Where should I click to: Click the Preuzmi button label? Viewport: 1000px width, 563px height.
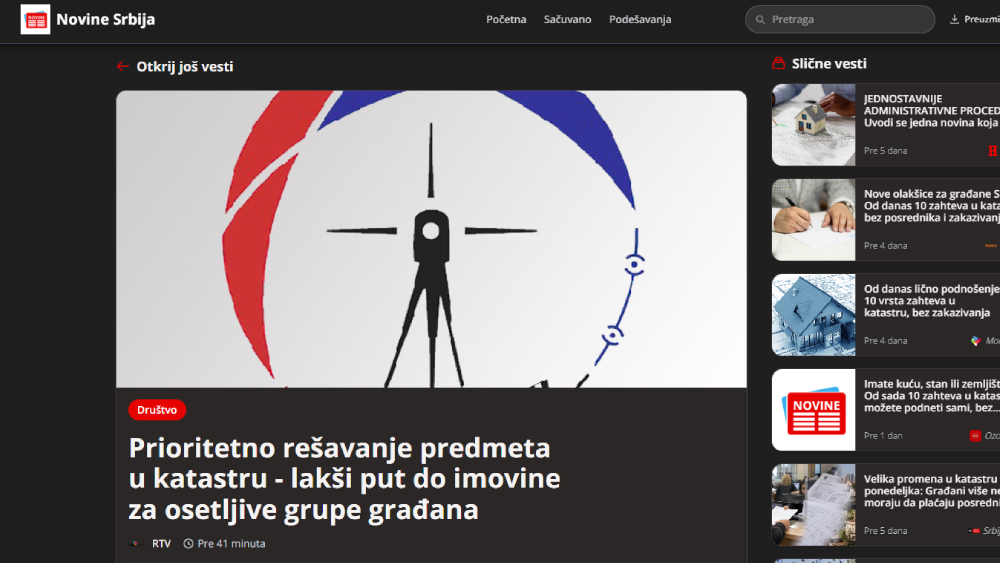[982, 19]
